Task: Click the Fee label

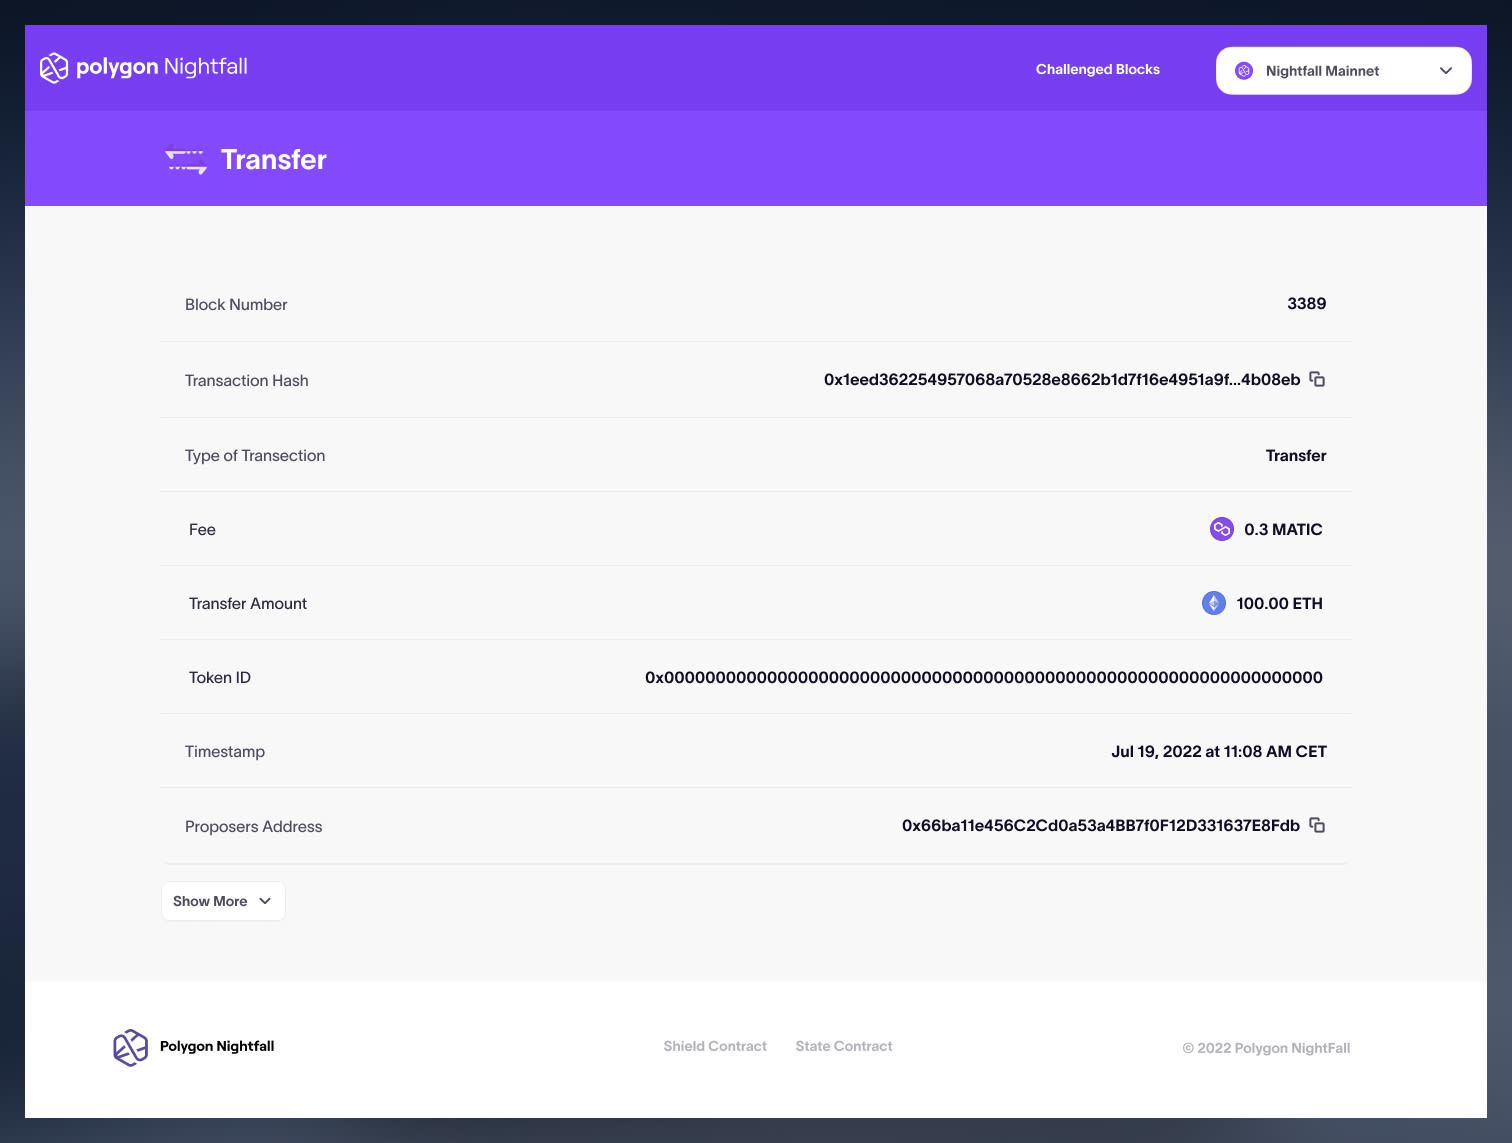Action: click(x=202, y=529)
